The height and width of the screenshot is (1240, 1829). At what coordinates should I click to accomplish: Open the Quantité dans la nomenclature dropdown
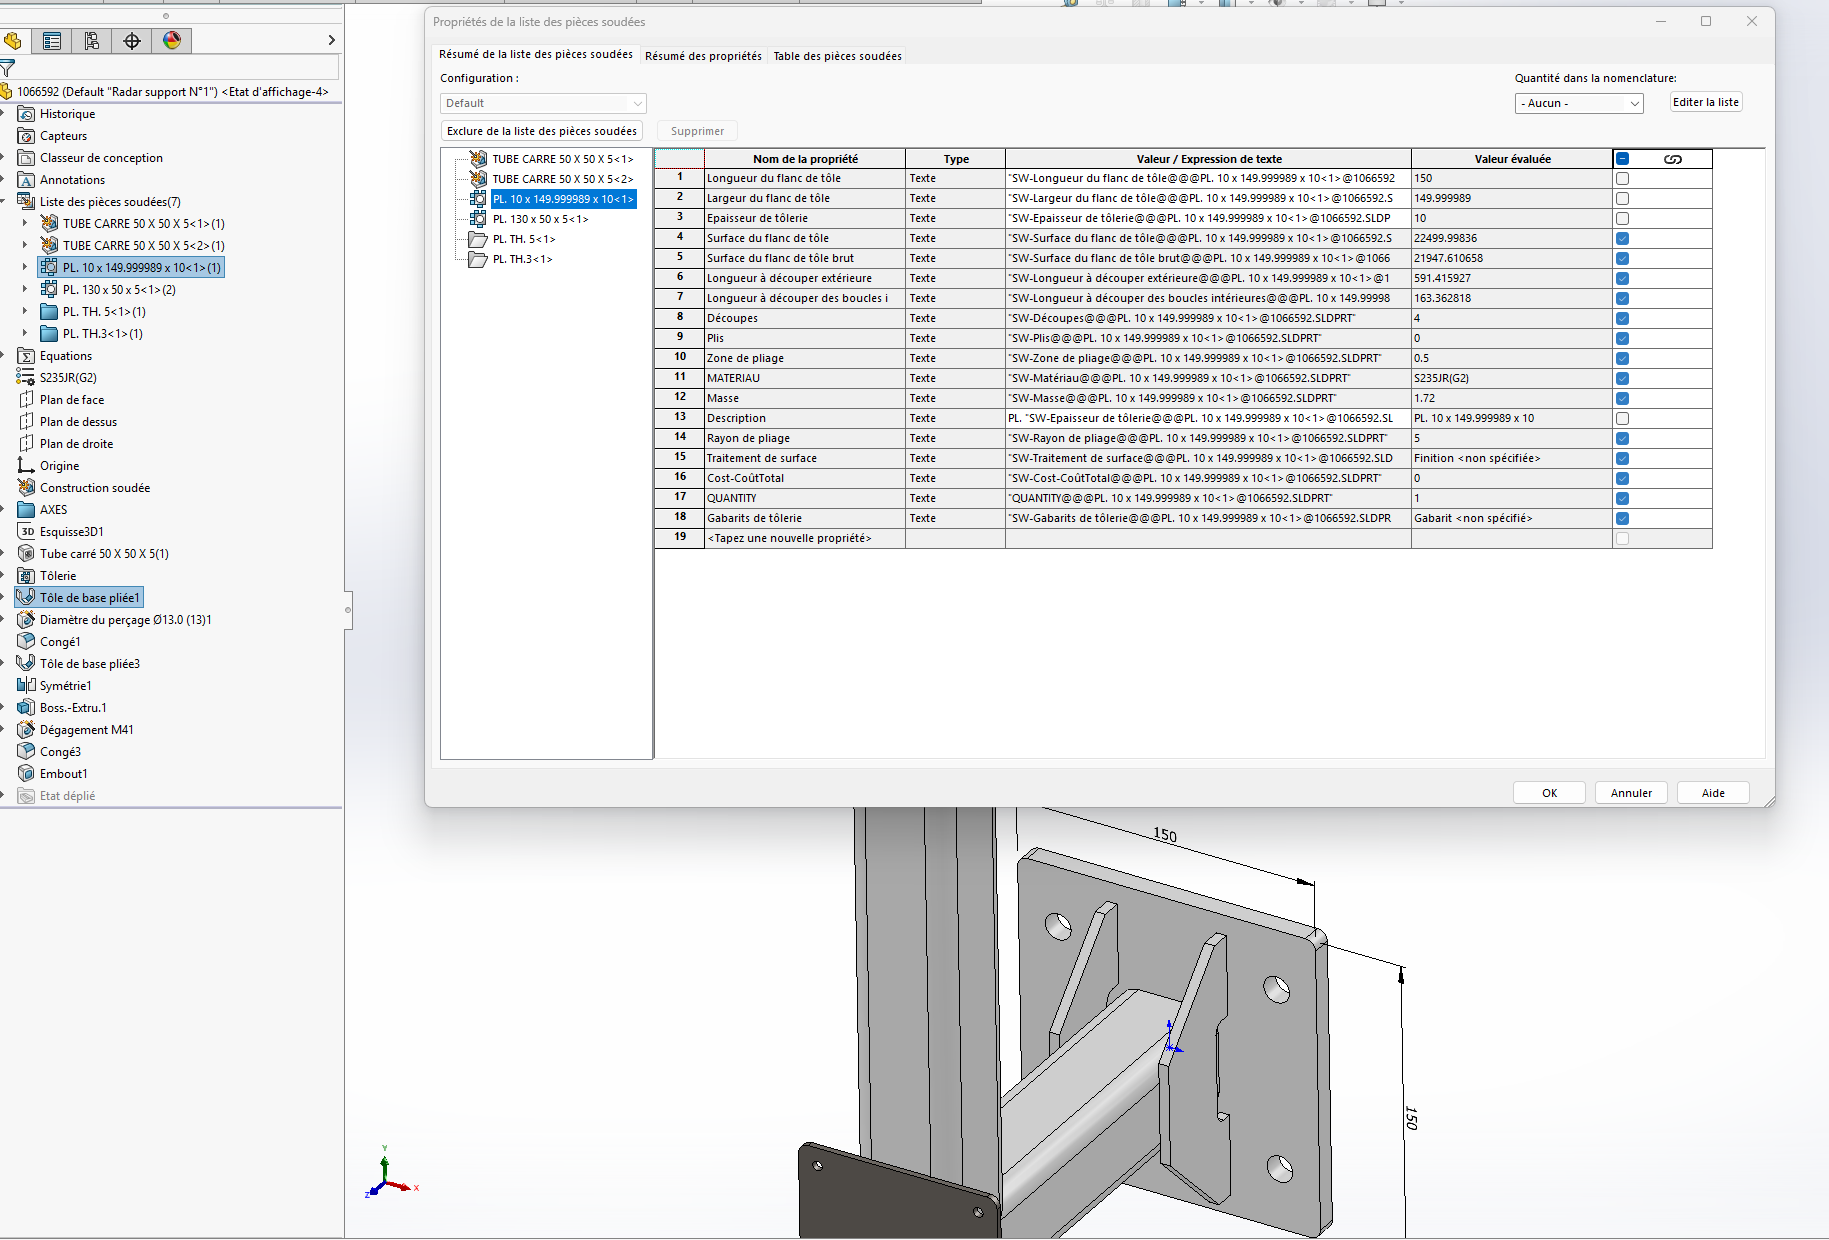coord(1578,103)
